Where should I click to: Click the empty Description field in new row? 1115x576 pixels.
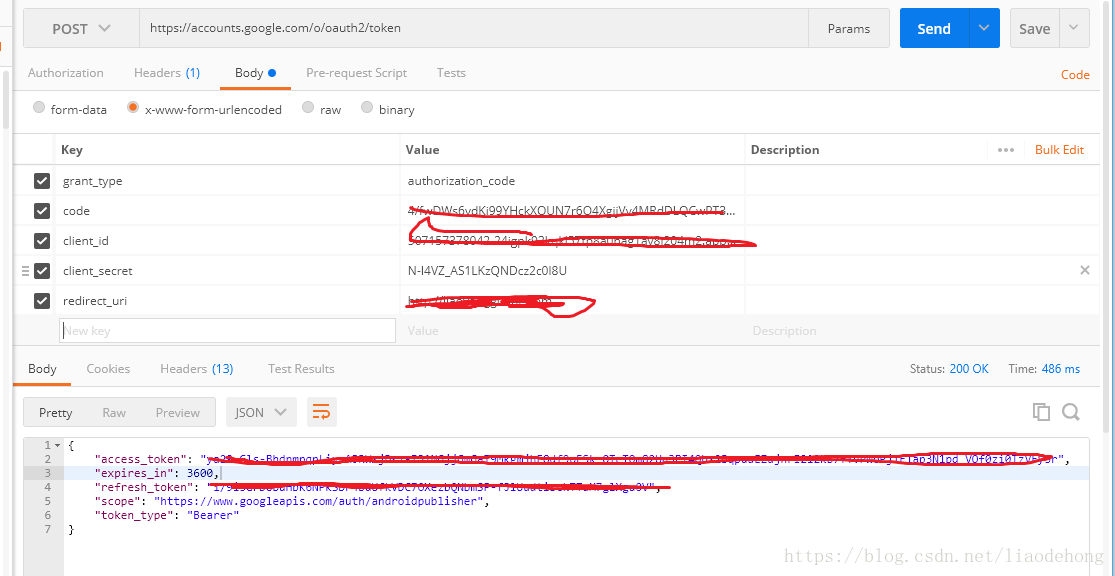coord(922,331)
